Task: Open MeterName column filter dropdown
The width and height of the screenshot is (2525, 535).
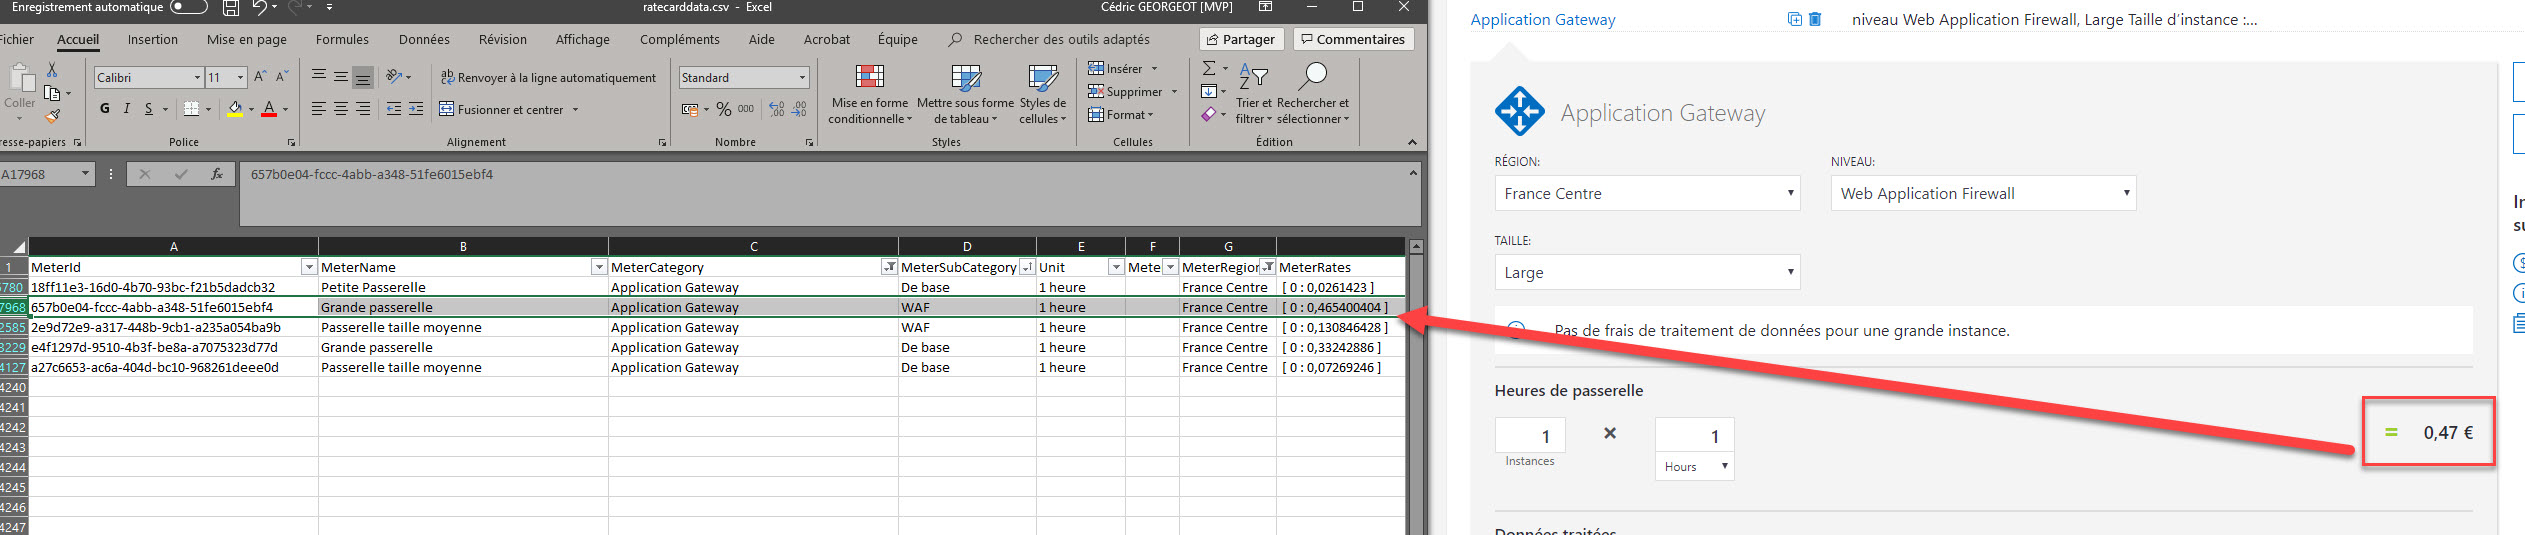Action: 599,267
